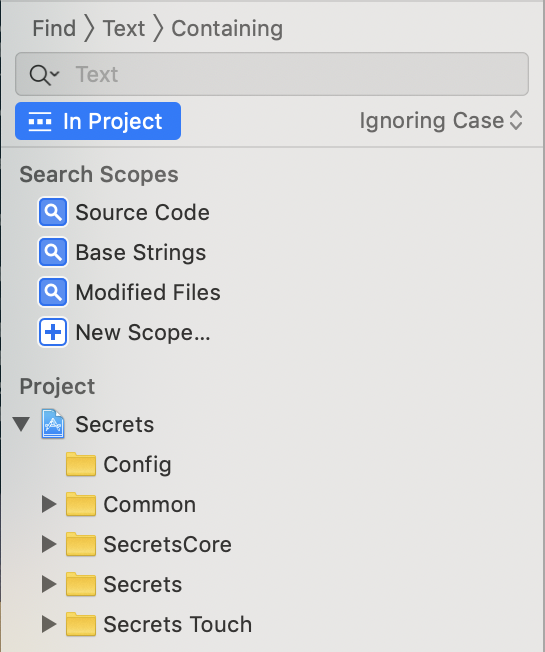Click the New Scope plus icon
The width and height of the screenshot is (545, 652).
point(53,332)
